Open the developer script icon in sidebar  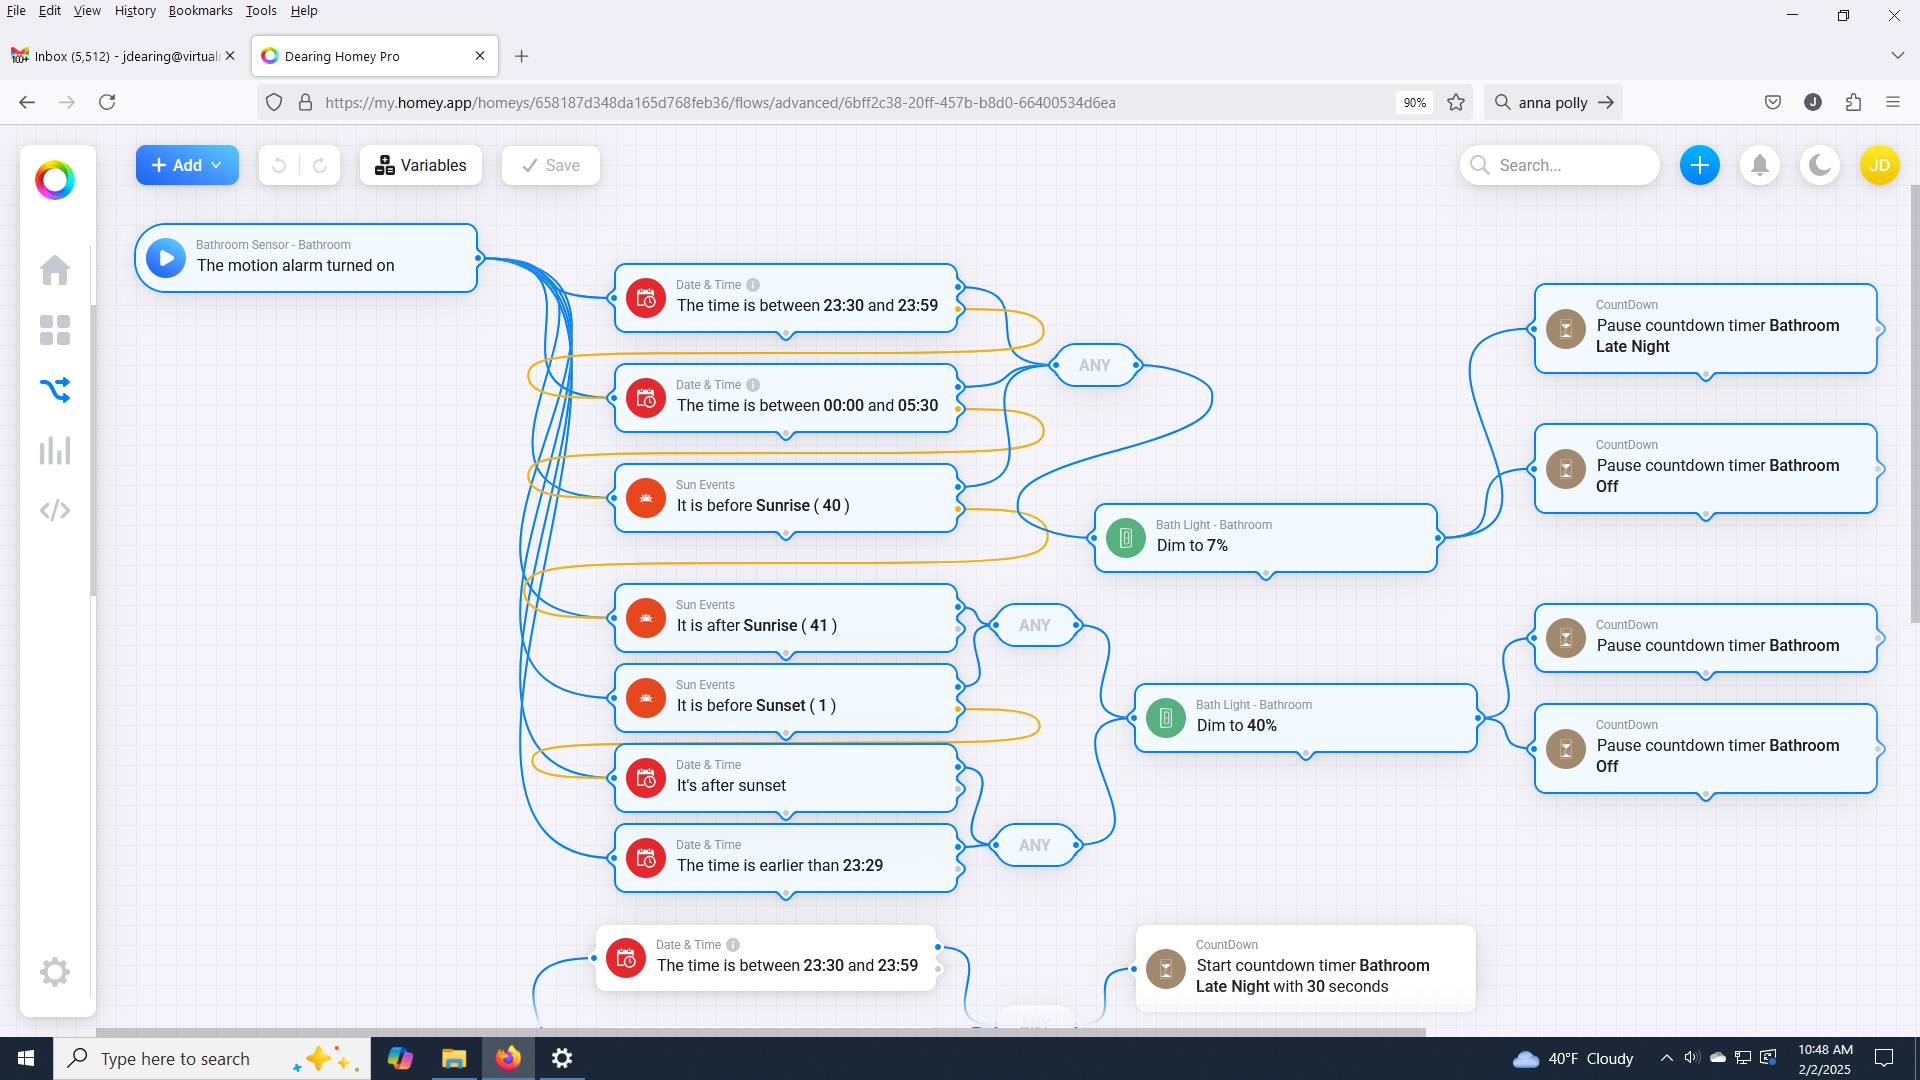click(x=55, y=511)
